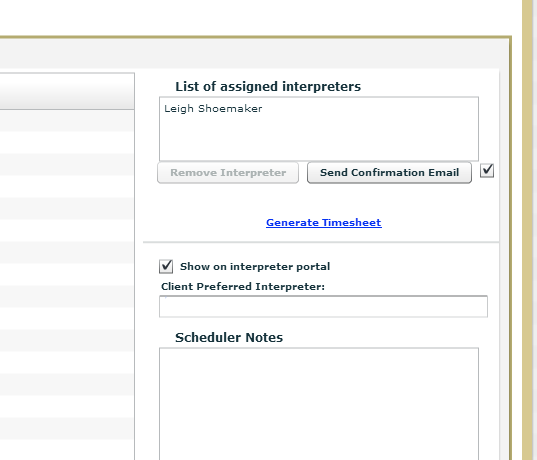The width and height of the screenshot is (537, 460).
Task: Focus the Client Preferred Interpreter text field
Action: point(323,307)
